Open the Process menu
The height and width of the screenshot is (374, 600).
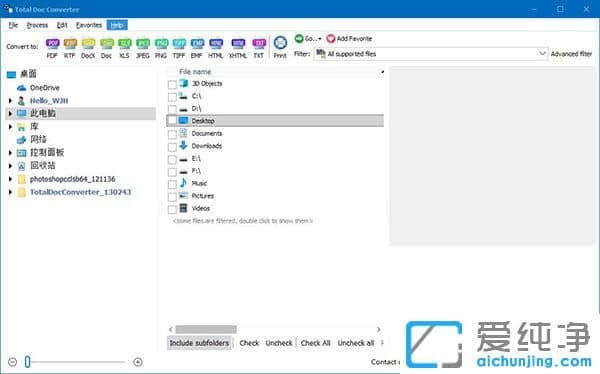[37, 25]
